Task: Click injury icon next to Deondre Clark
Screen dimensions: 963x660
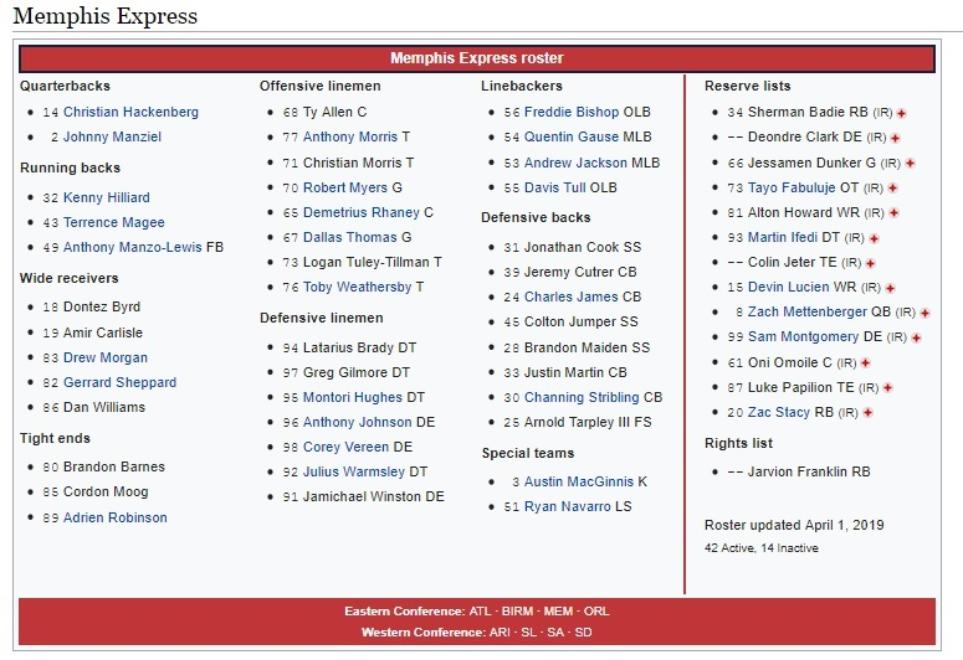Action: pos(895,138)
